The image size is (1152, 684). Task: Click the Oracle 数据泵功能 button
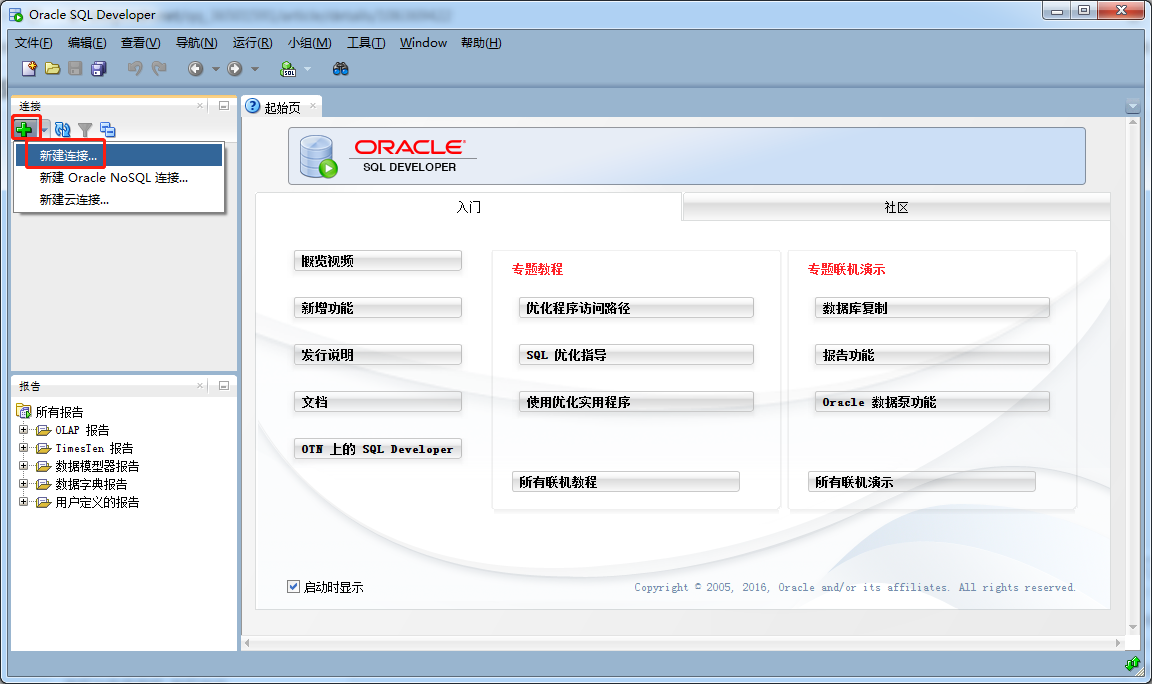click(932, 402)
